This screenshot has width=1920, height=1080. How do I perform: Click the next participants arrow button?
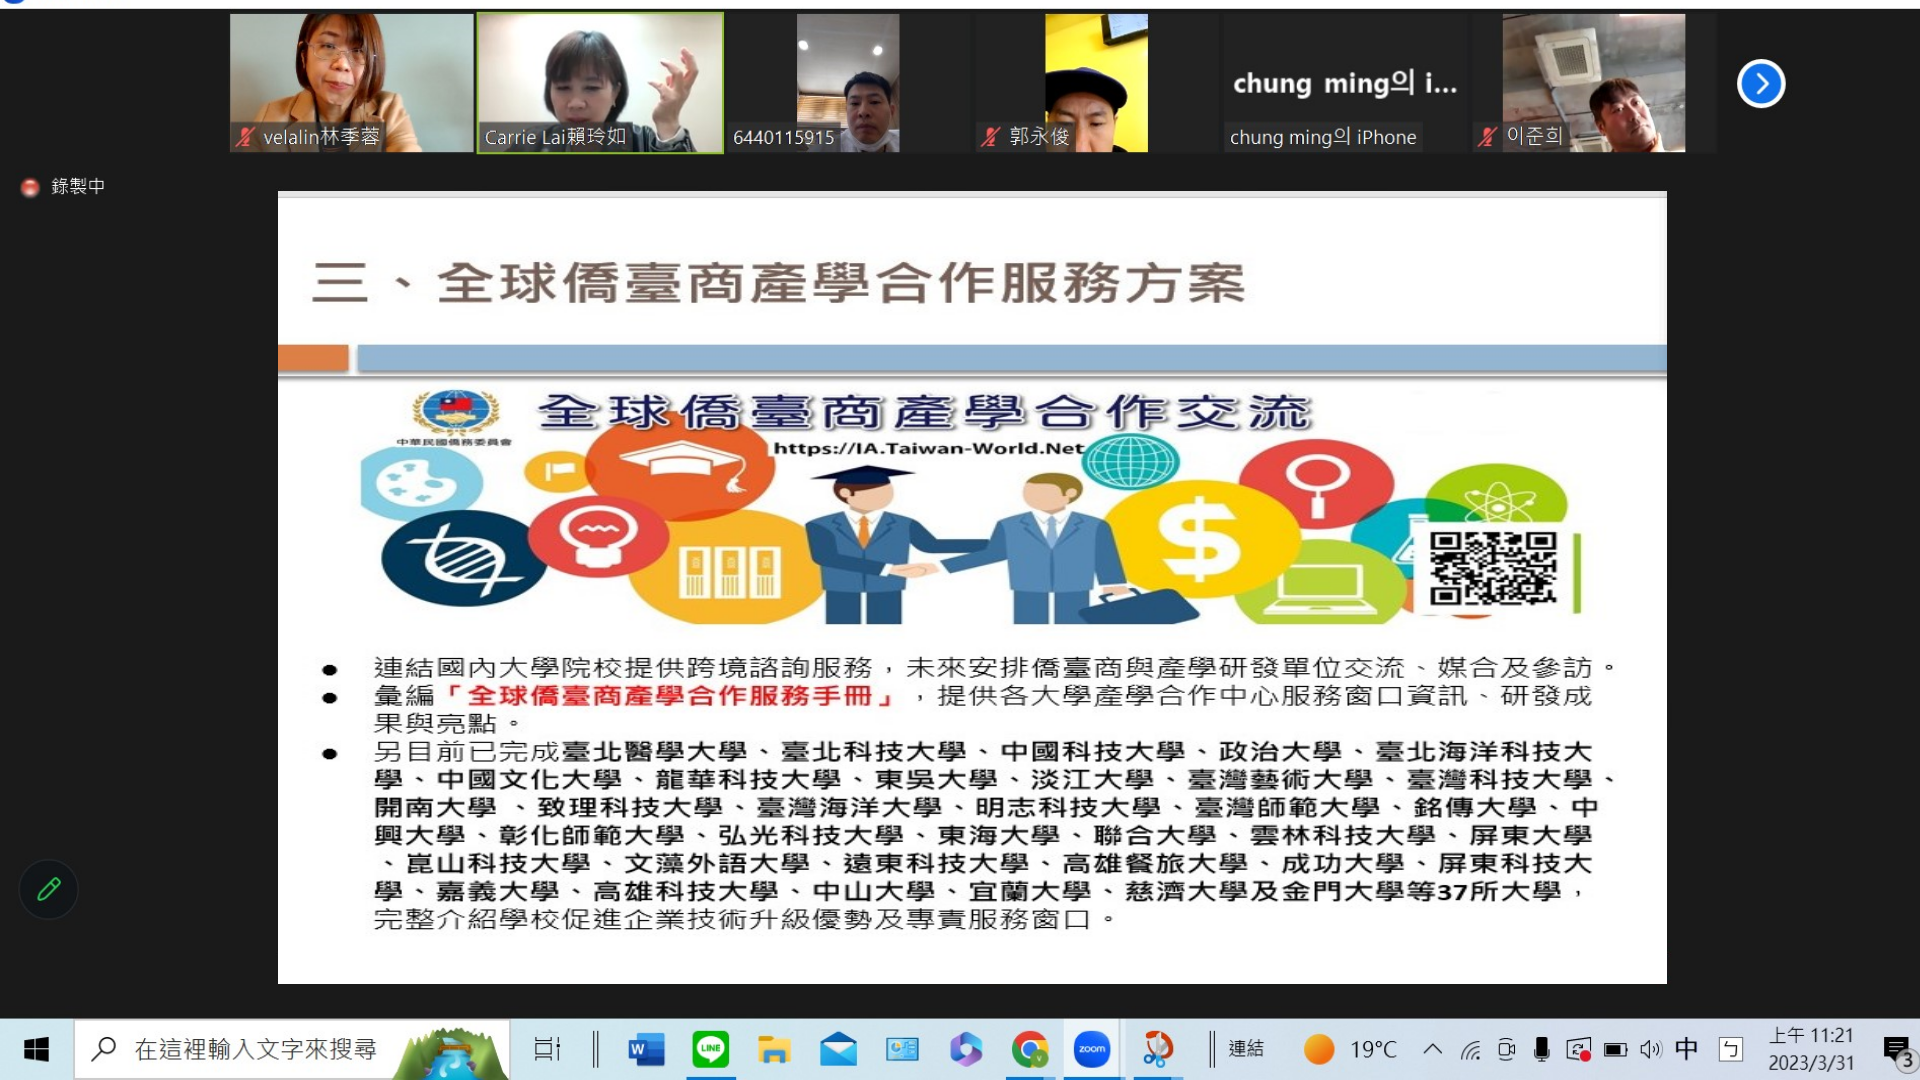(x=1761, y=83)
